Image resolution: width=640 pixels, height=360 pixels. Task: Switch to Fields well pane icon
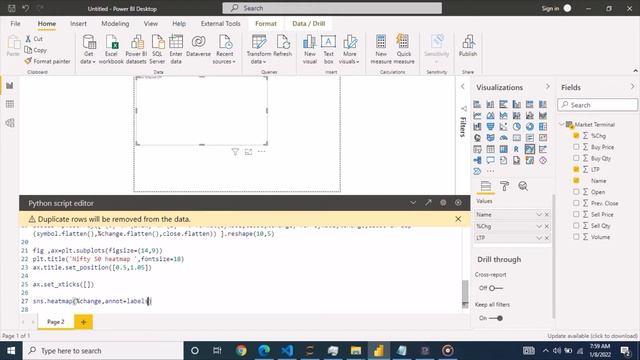click(486, 186)
